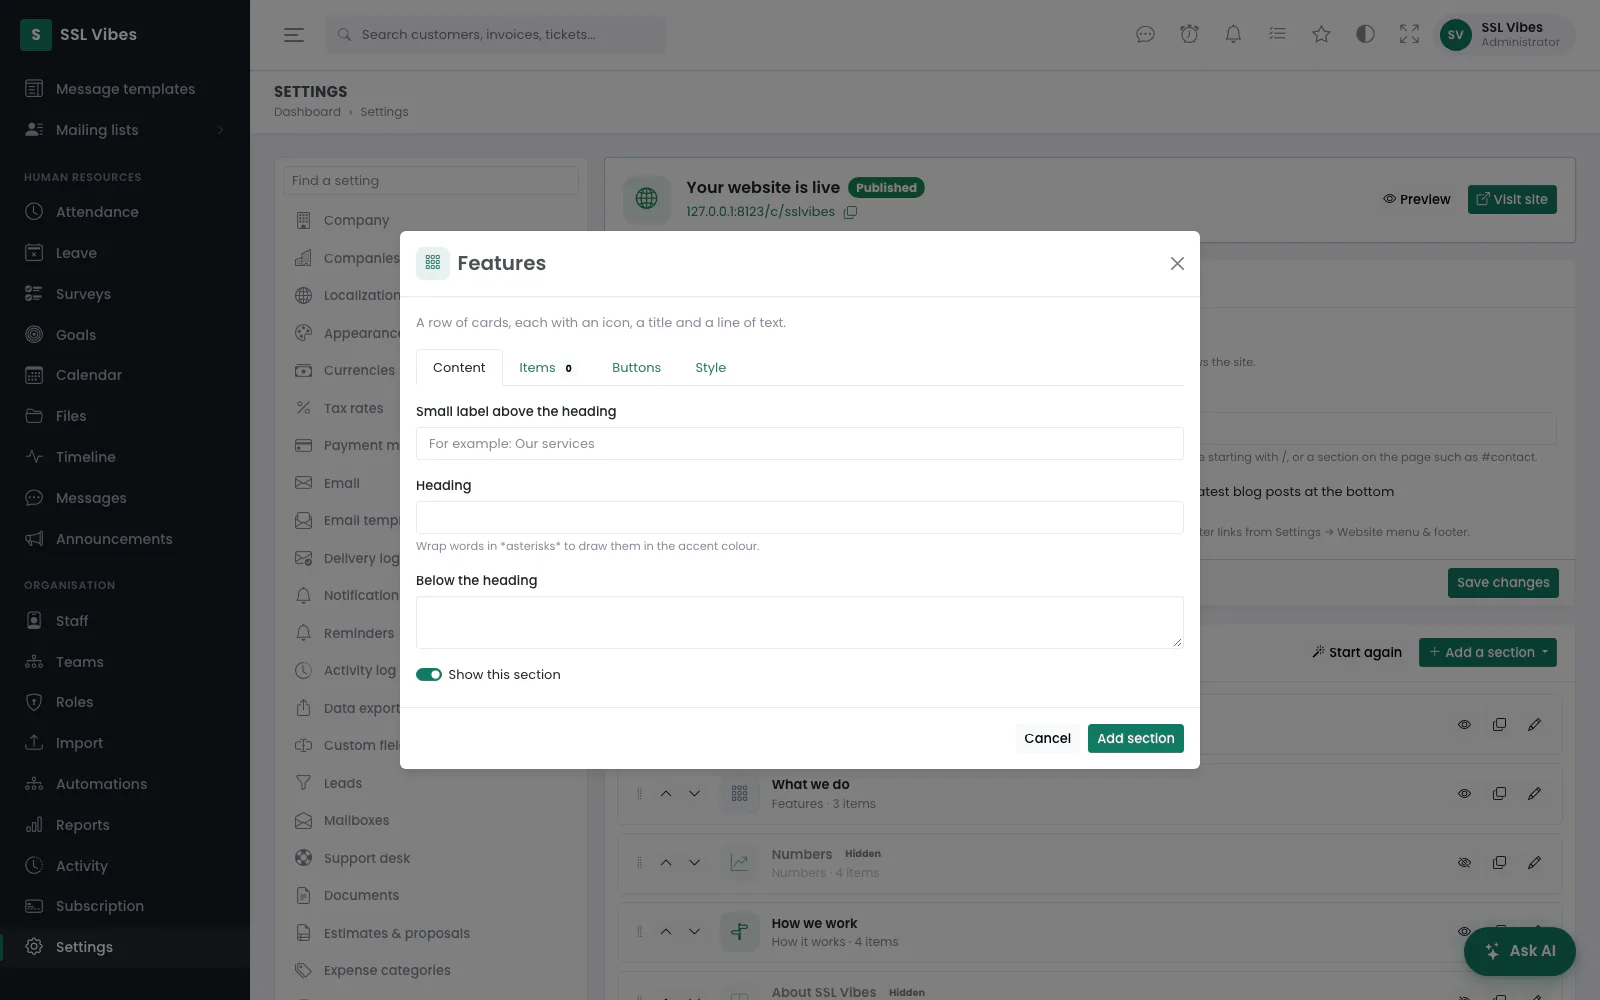Viewport: 1600px width, 1000px height.
Task: Open Surveys in sidebar
Action: click(125, 294)
